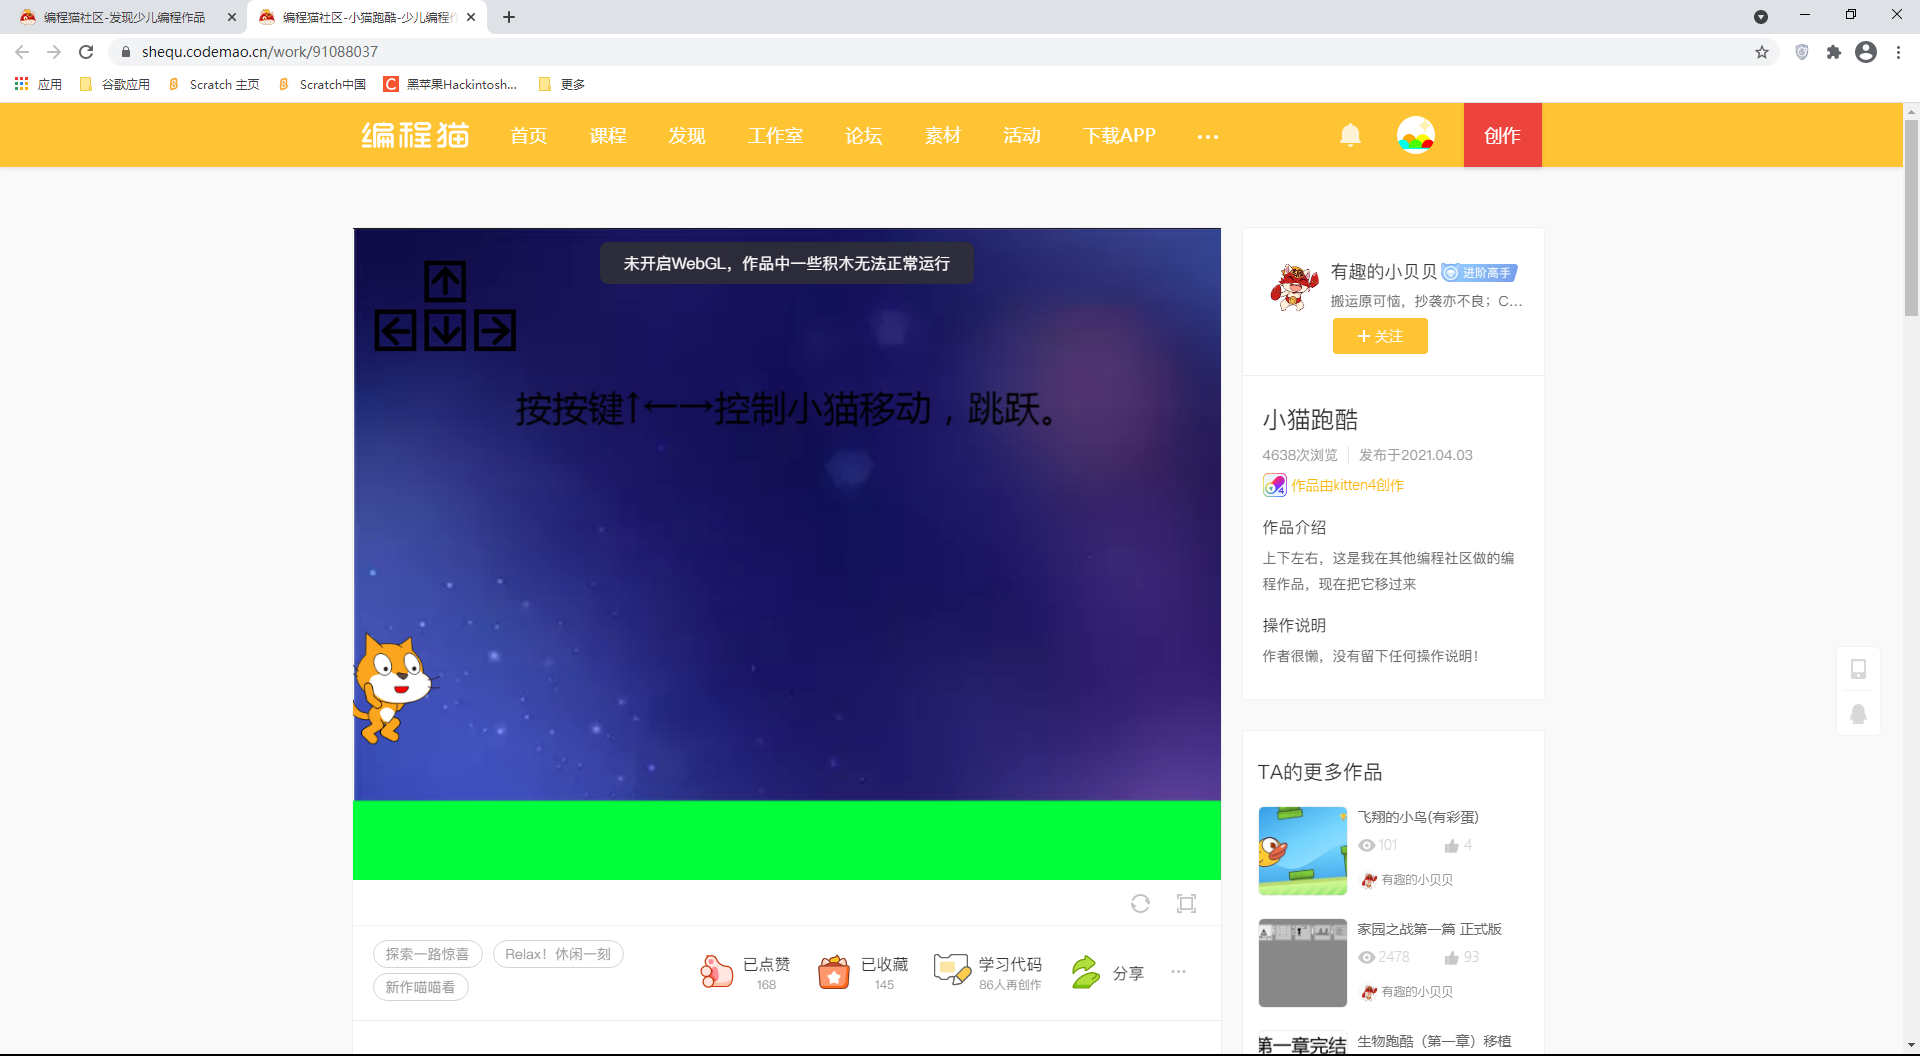The width and height of the screenshot is (1920, 1056).
Task: Open Chrome extensions puzzle icon
Action: click(1834, 52)
